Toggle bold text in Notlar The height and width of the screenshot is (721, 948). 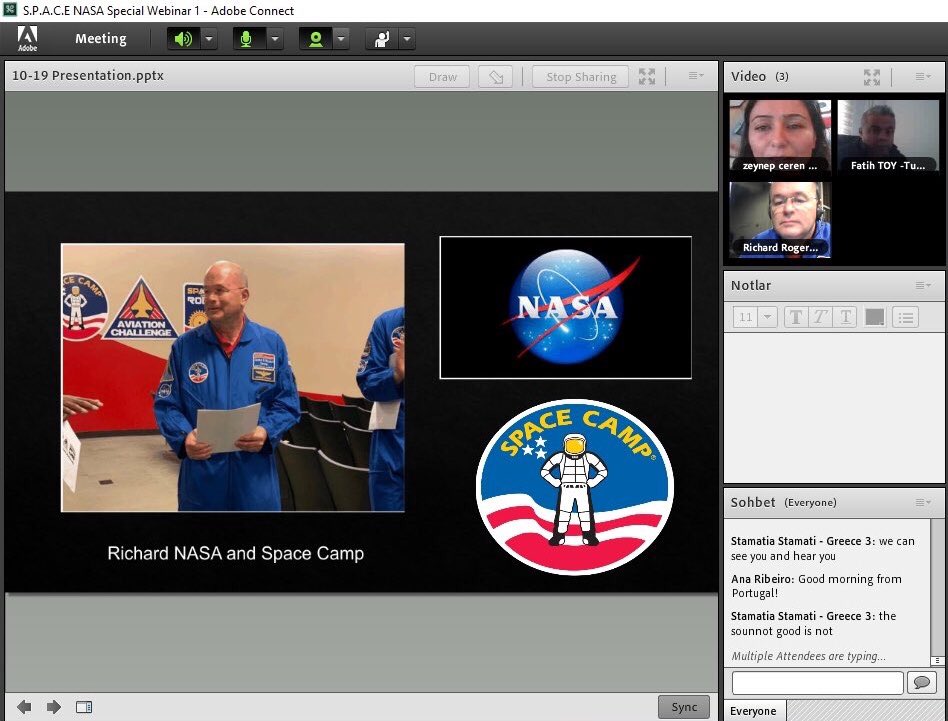(796, 317)
